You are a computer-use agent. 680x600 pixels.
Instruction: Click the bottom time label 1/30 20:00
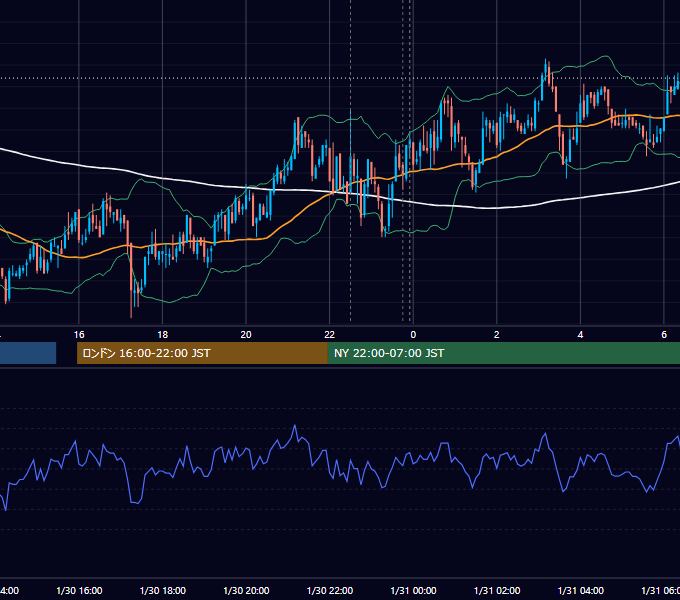246,590
